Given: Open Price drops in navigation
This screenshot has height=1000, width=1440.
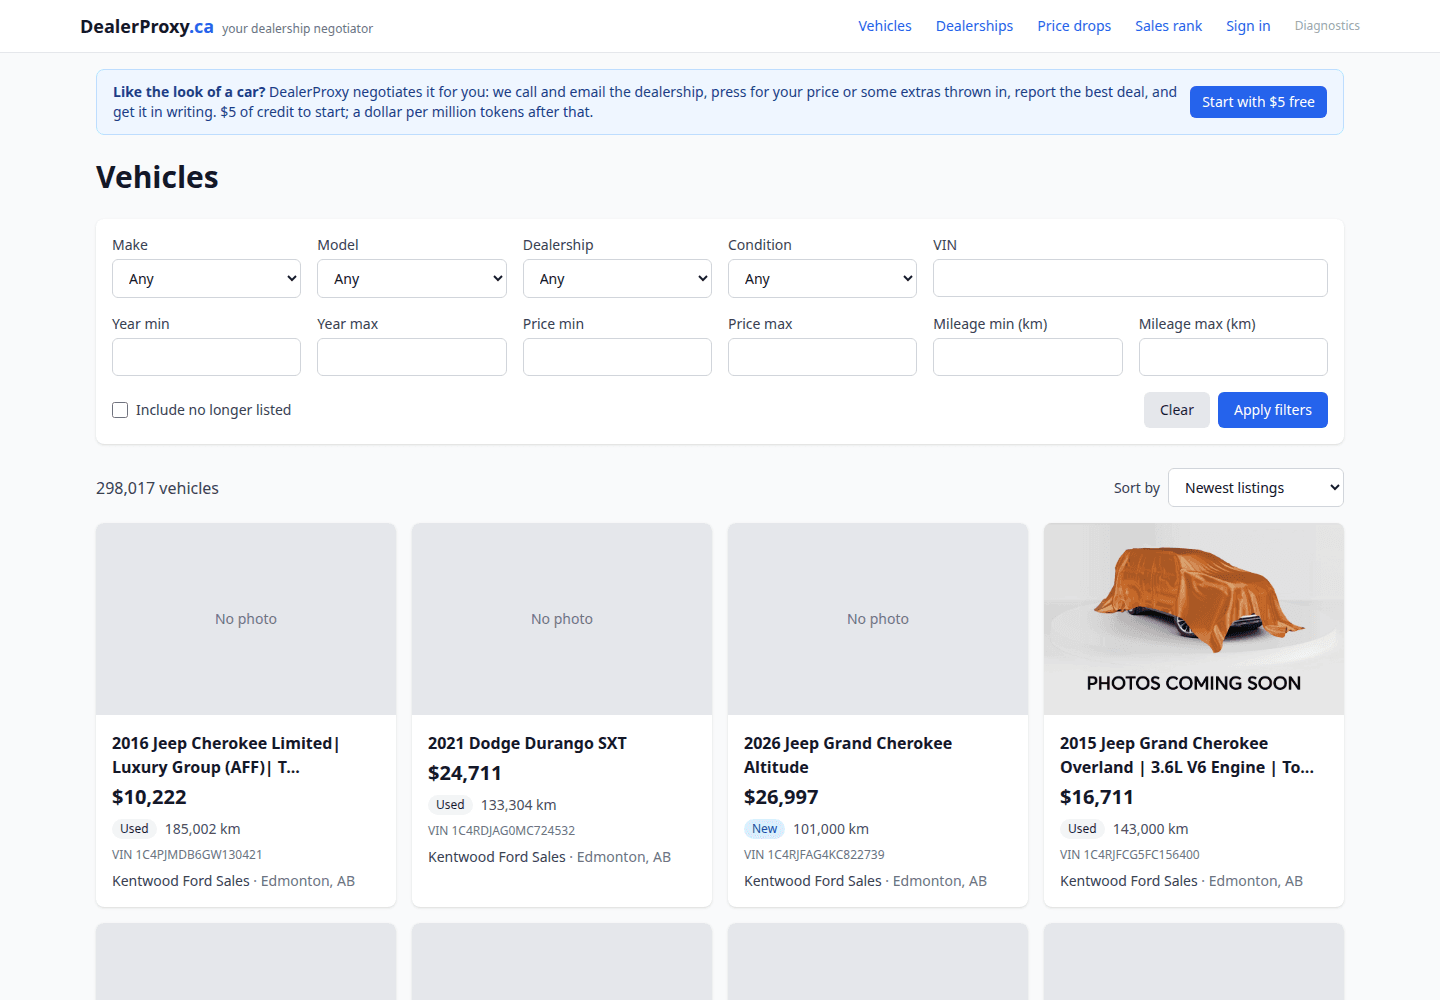Looking at the screenshot, I should point(1074,26).
